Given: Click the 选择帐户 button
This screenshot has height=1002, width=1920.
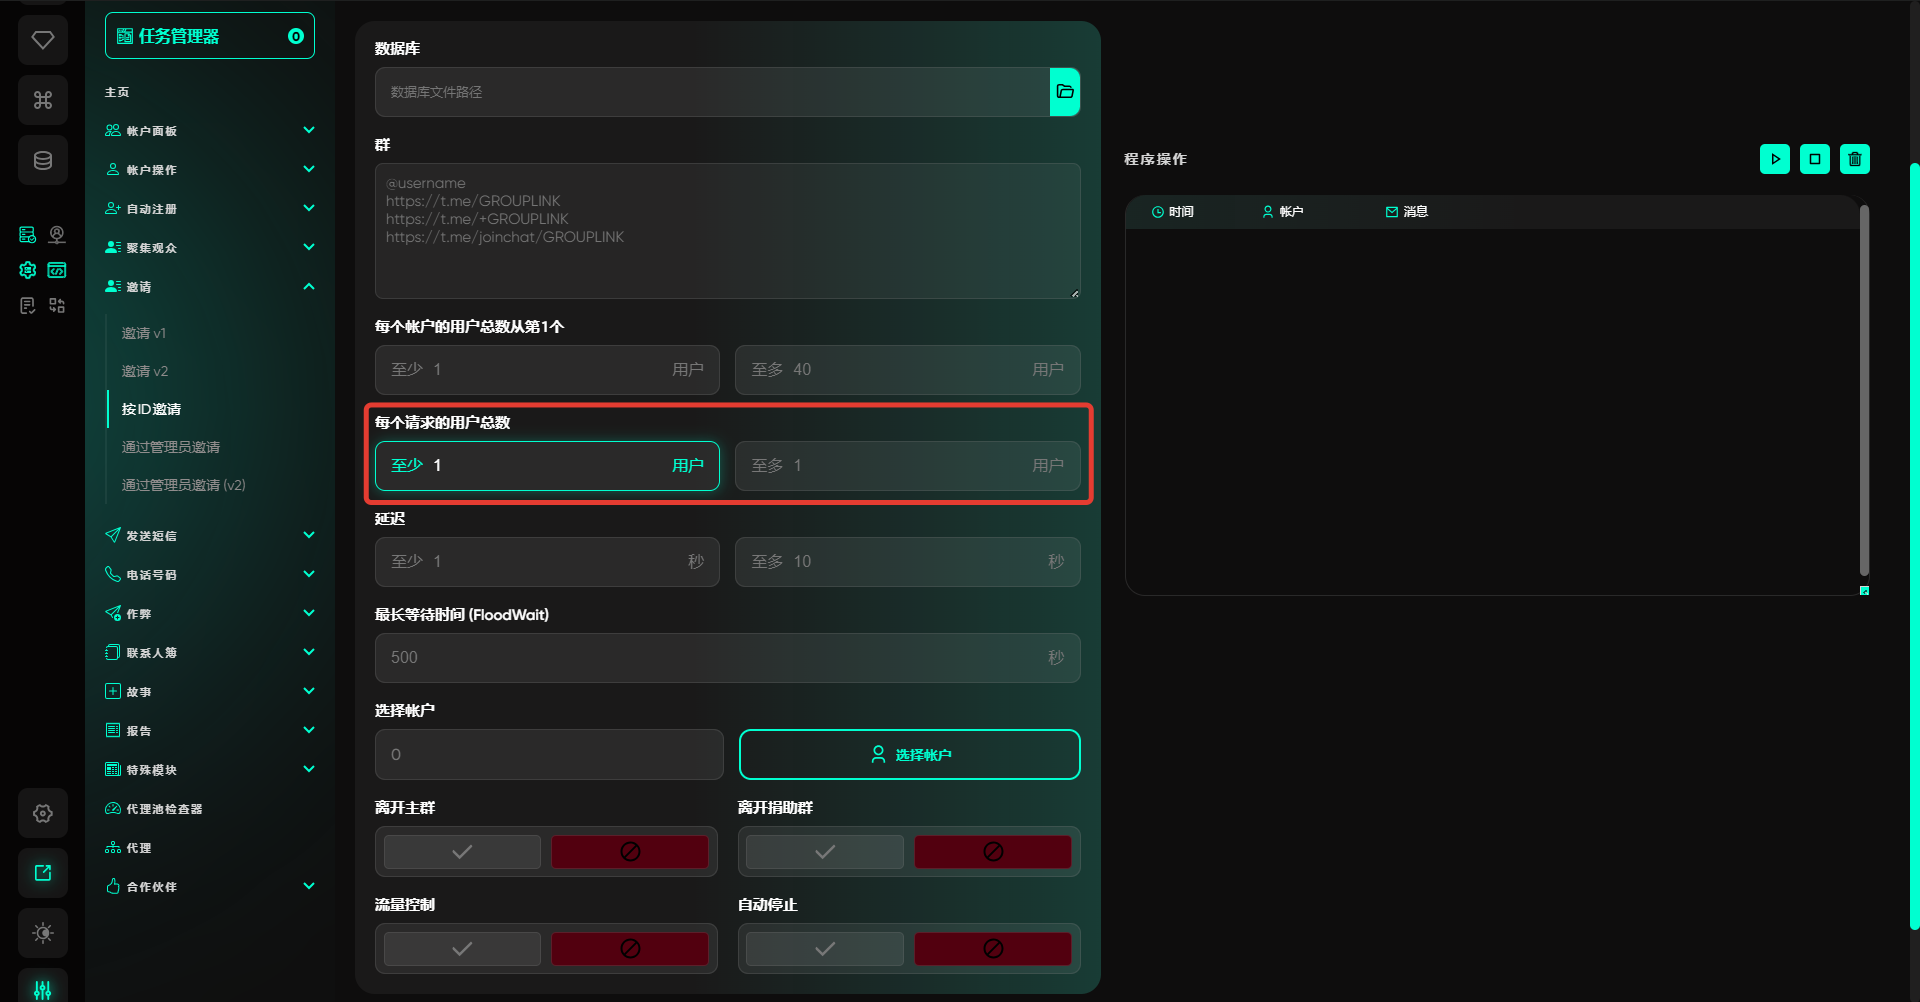Looking at the screenshot, I should (909, 755).
